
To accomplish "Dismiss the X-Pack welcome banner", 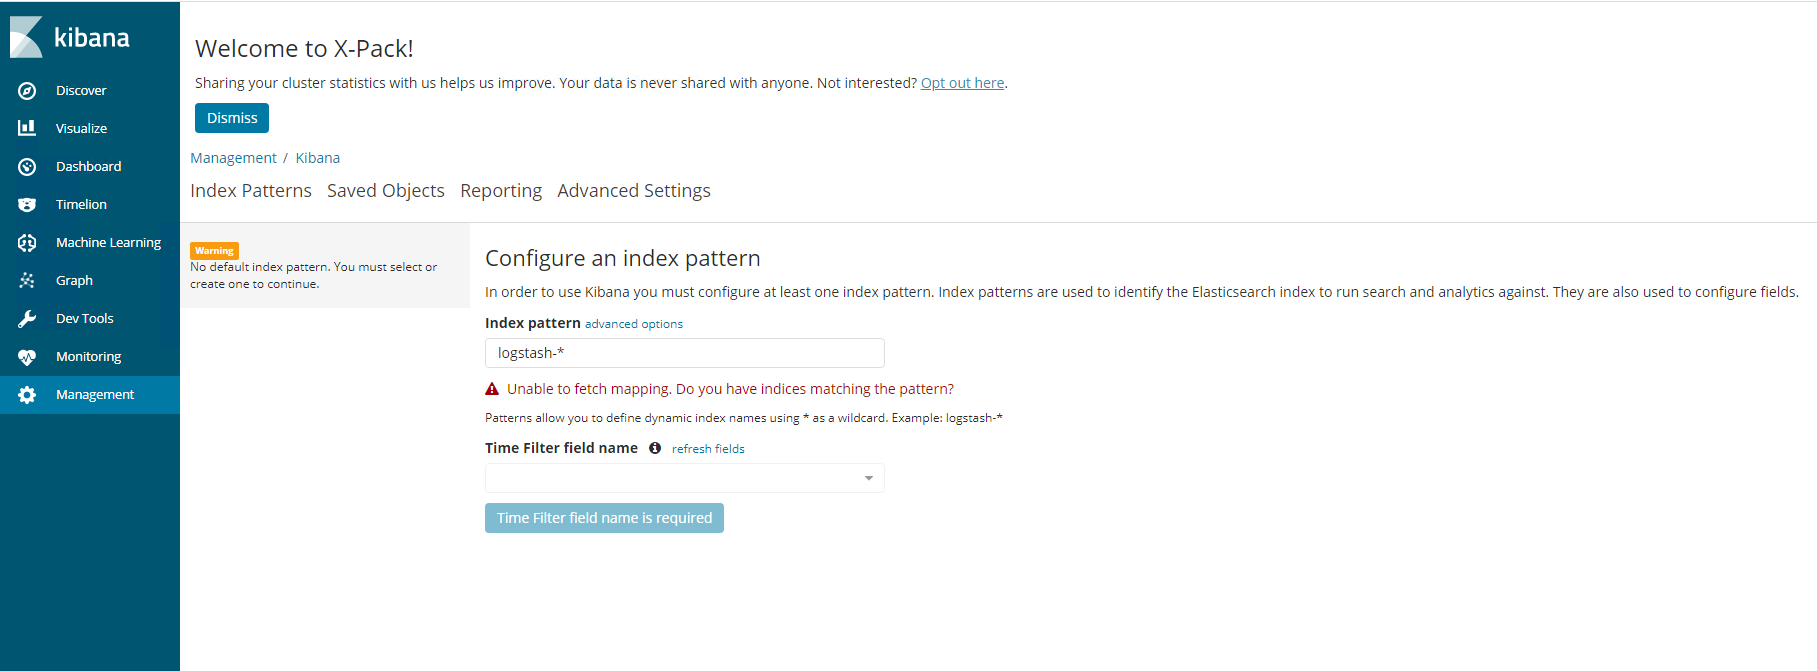I will [232, 118].
